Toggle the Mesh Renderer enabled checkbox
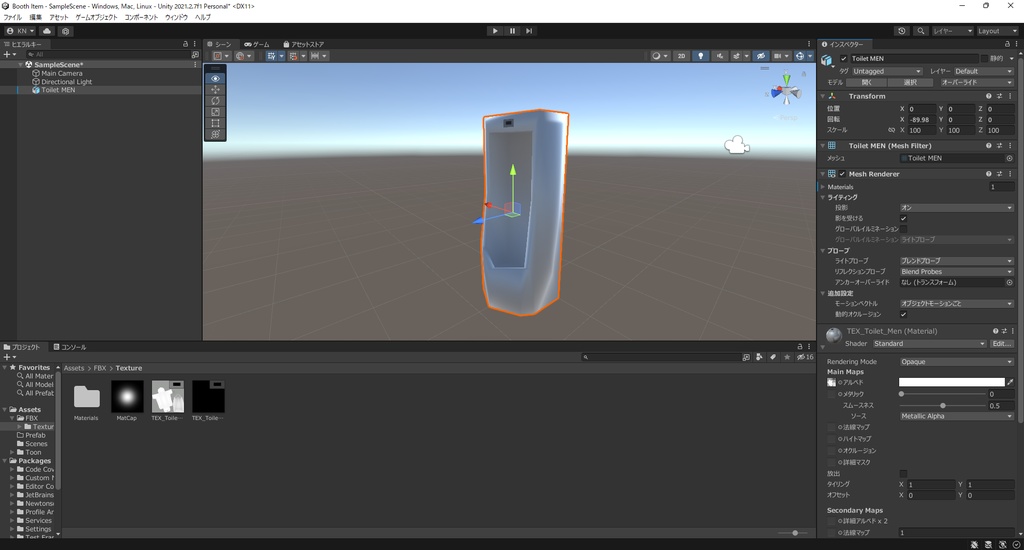Screen dimensions: 1024x550 click(842, 174)
